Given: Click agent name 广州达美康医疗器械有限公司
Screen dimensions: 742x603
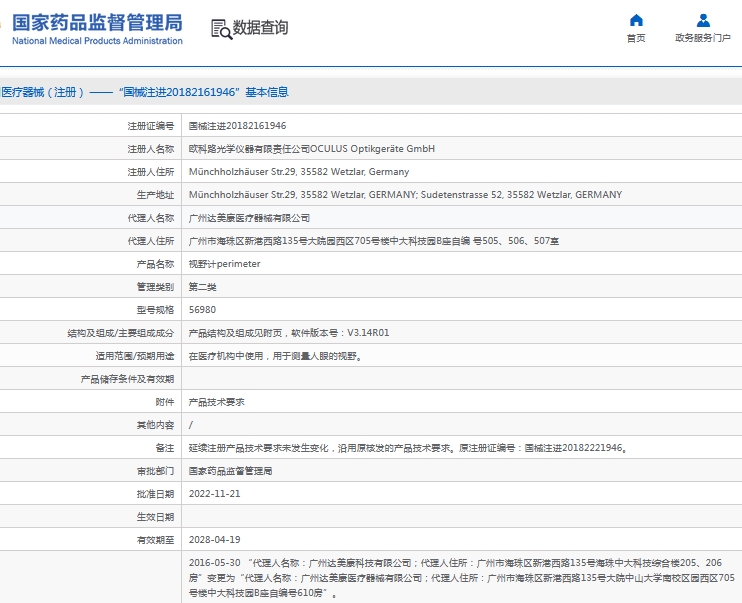Looking at the screenshot, I should [249, 218].
